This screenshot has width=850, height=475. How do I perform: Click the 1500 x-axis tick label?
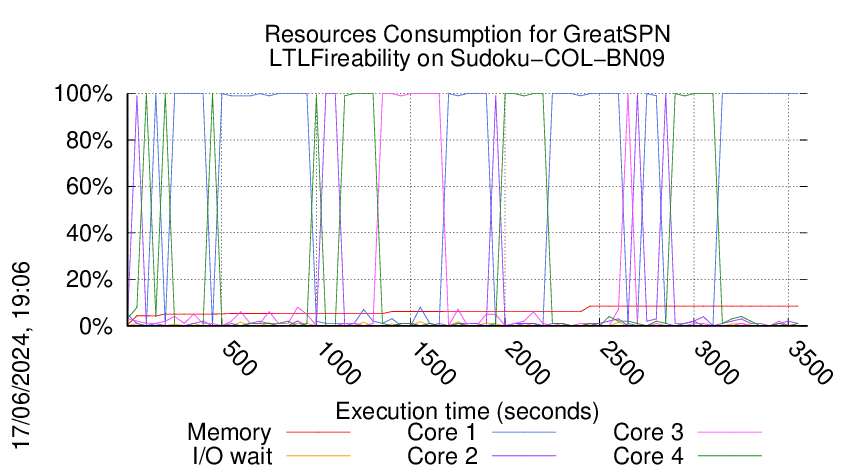433,363
